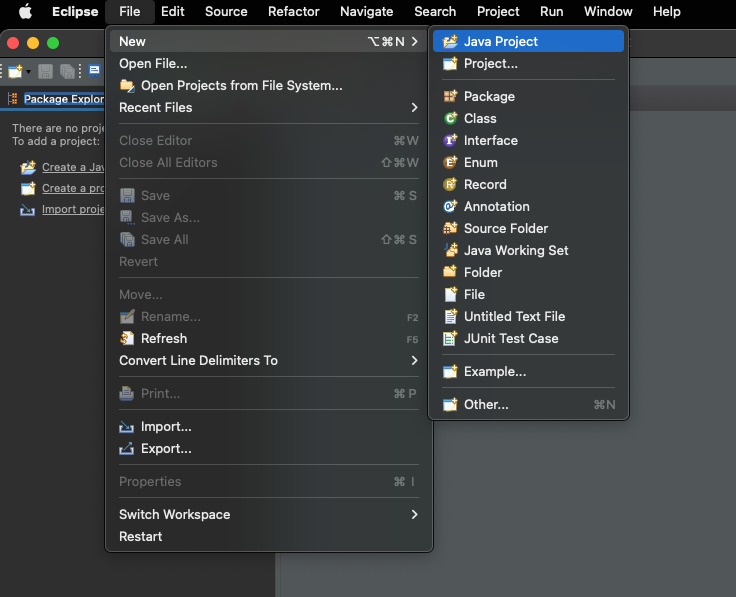Viewport: 736px width, 597px height.
Task: Click the Java Project icon in submenu
Action: pos(450,41)
